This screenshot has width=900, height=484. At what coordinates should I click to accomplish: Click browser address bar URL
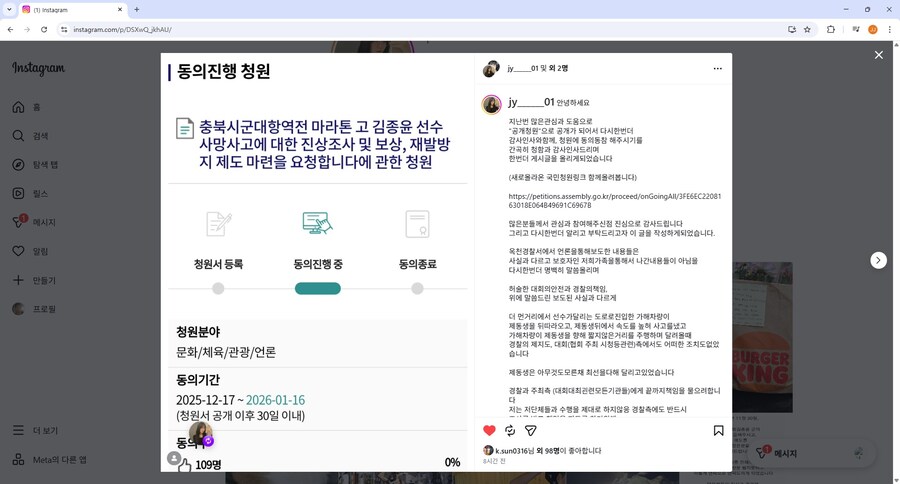pyautogui.click(x=122, y=29)
